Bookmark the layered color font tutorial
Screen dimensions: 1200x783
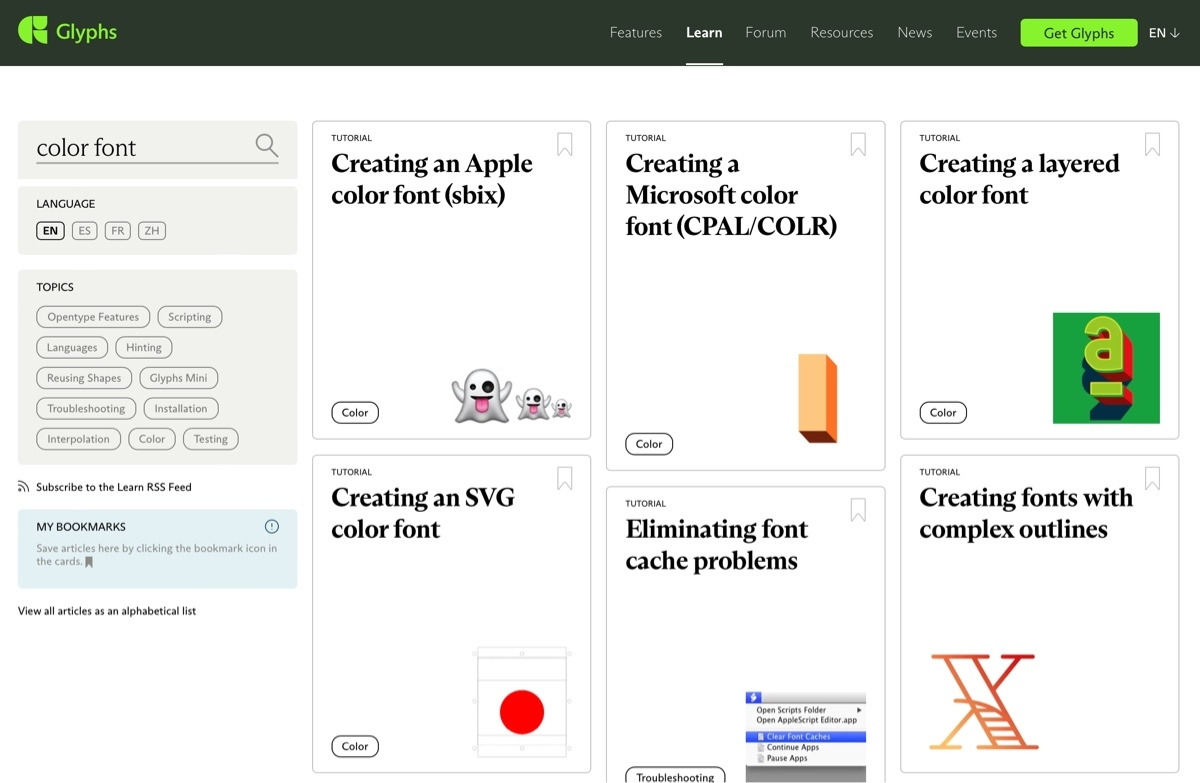1152,144
